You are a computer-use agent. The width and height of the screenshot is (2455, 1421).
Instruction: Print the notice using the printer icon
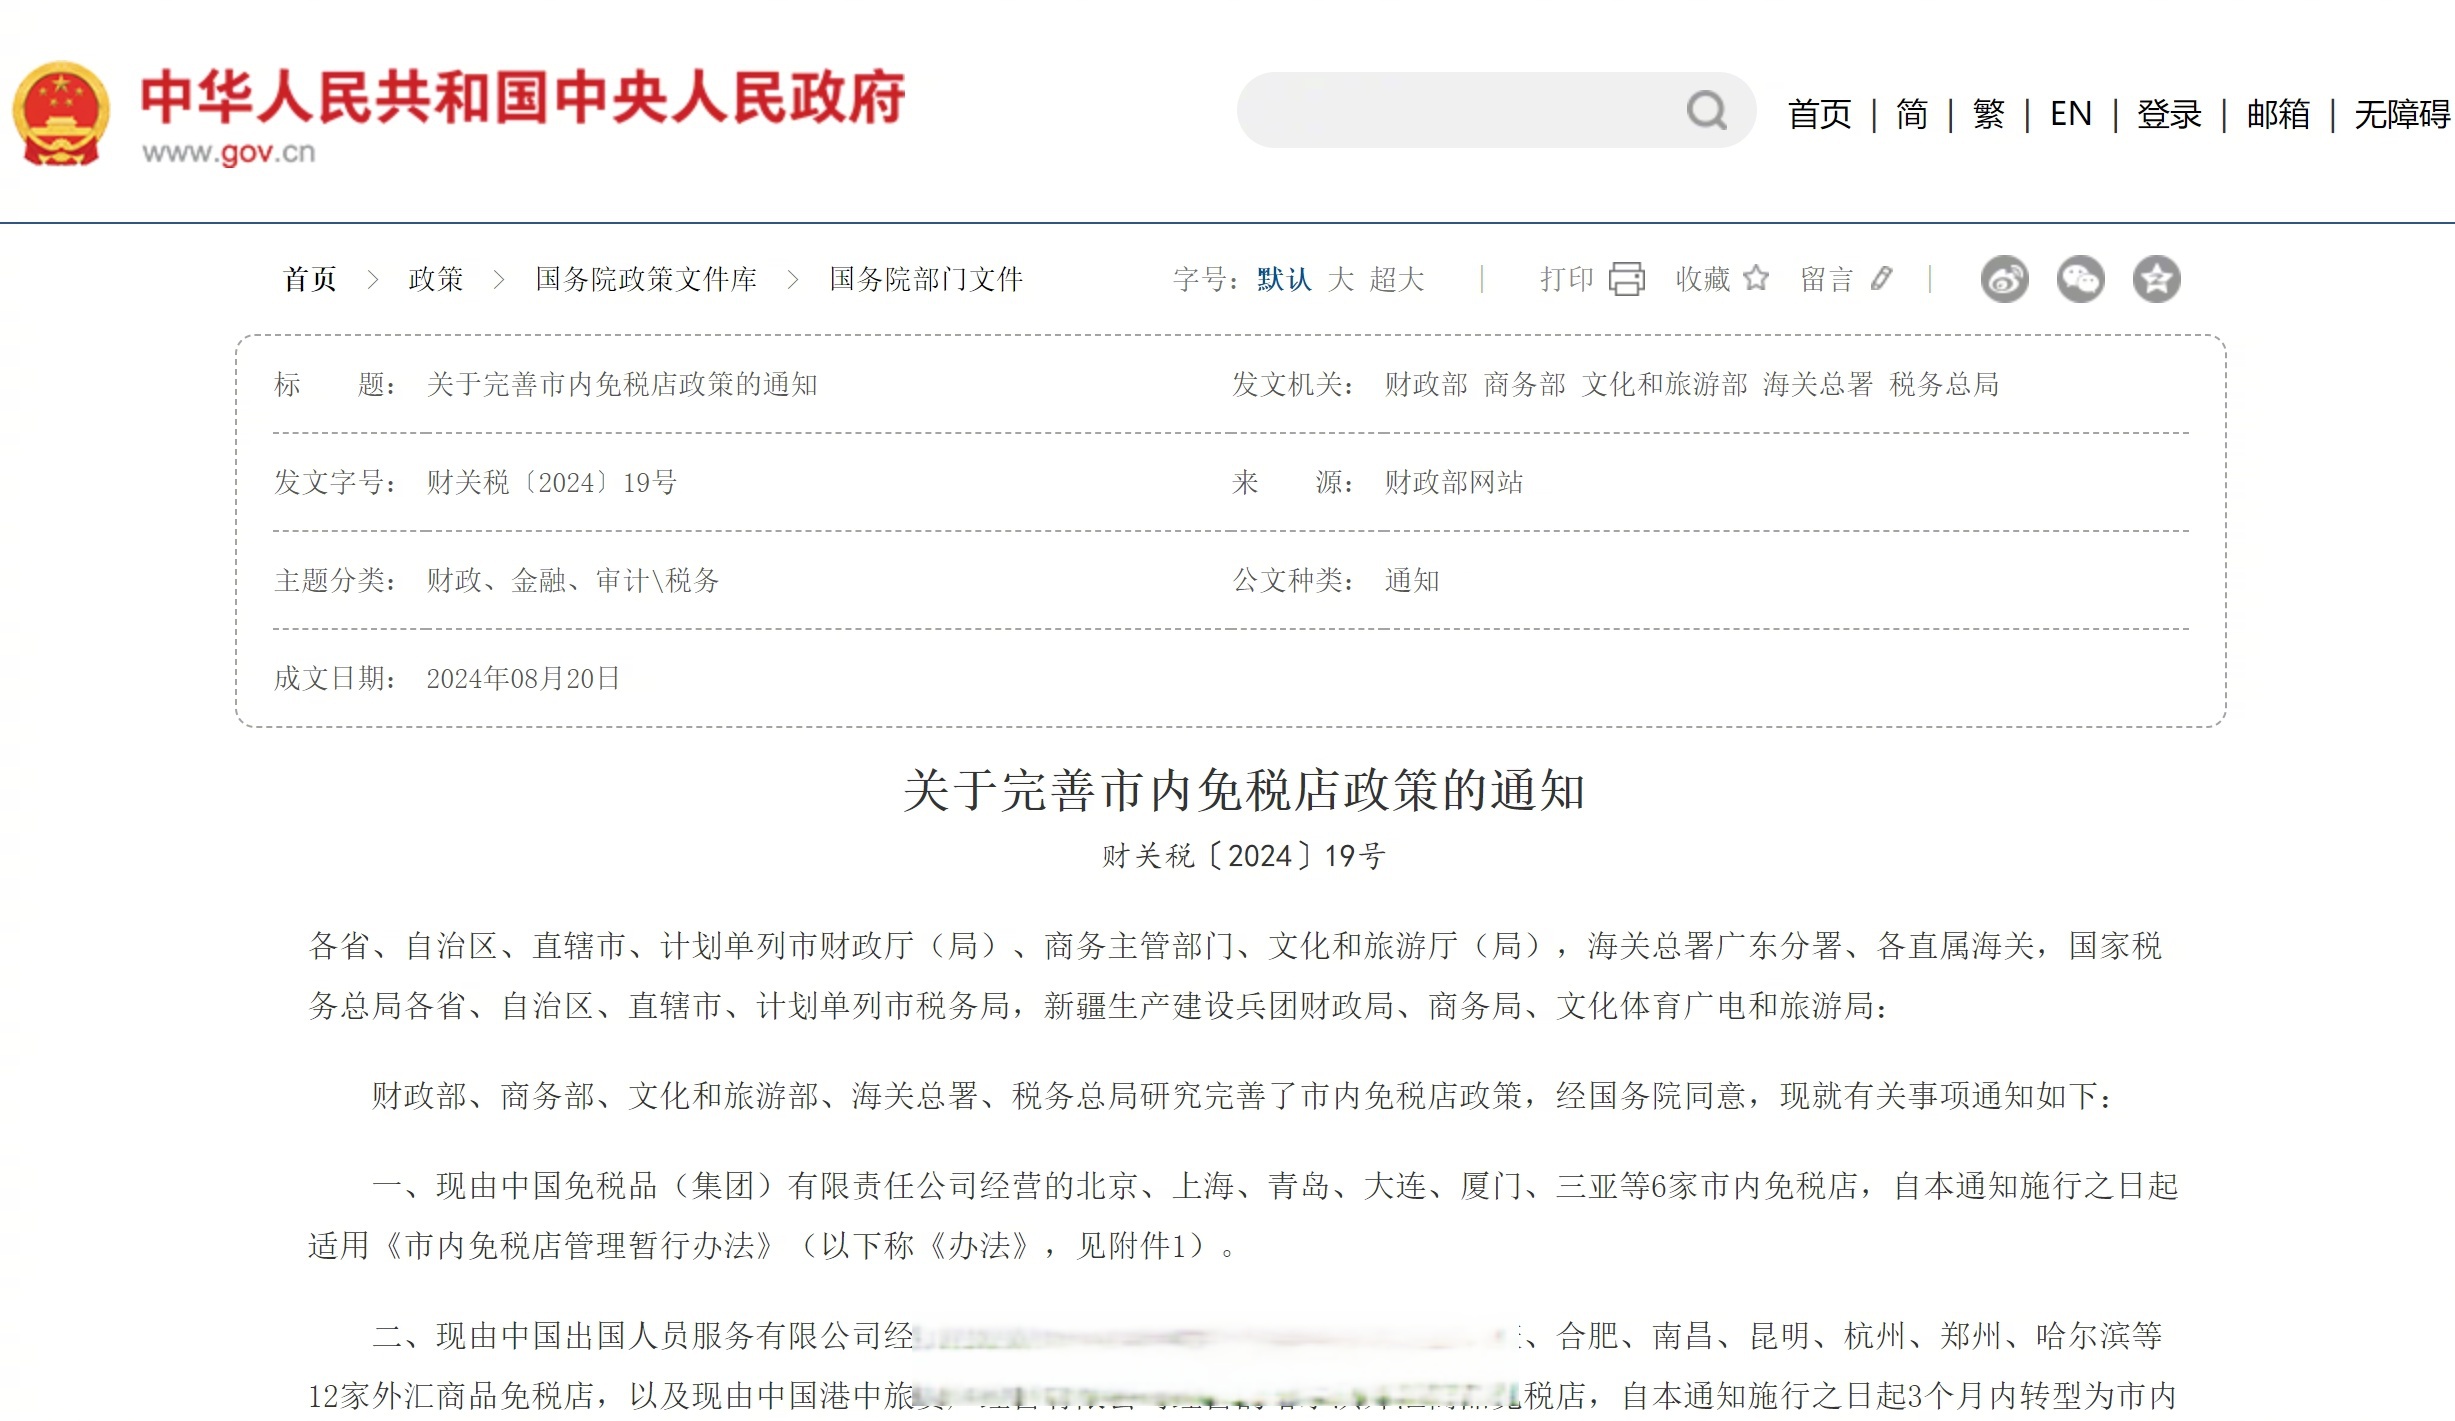pos(1627,280)
